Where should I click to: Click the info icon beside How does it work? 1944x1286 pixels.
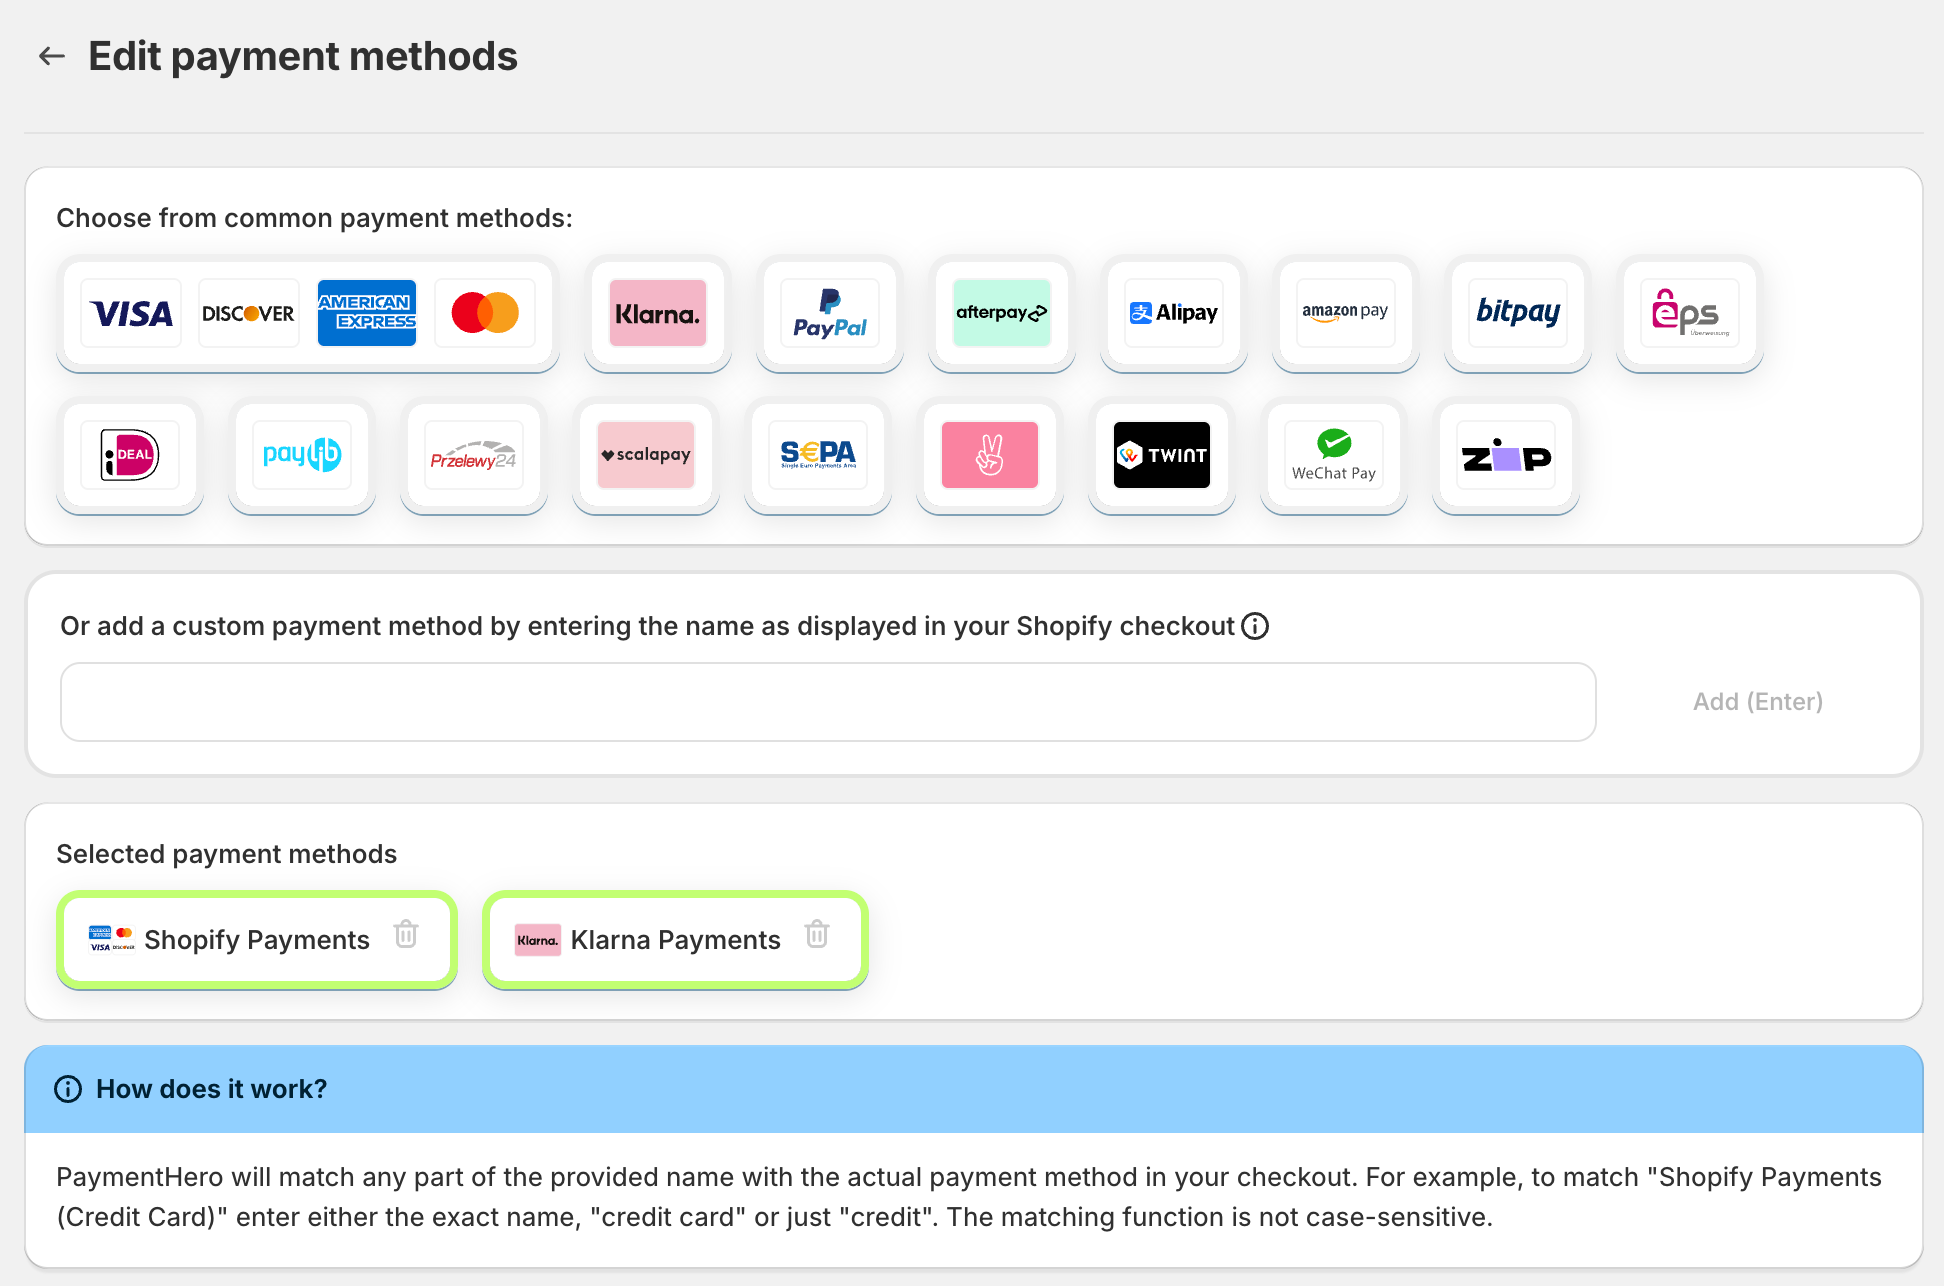(x=68, y=1089)
